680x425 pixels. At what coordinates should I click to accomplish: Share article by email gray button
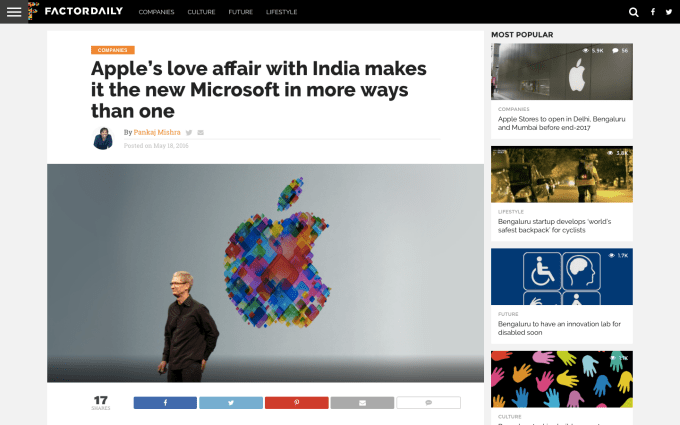(362, 402)
